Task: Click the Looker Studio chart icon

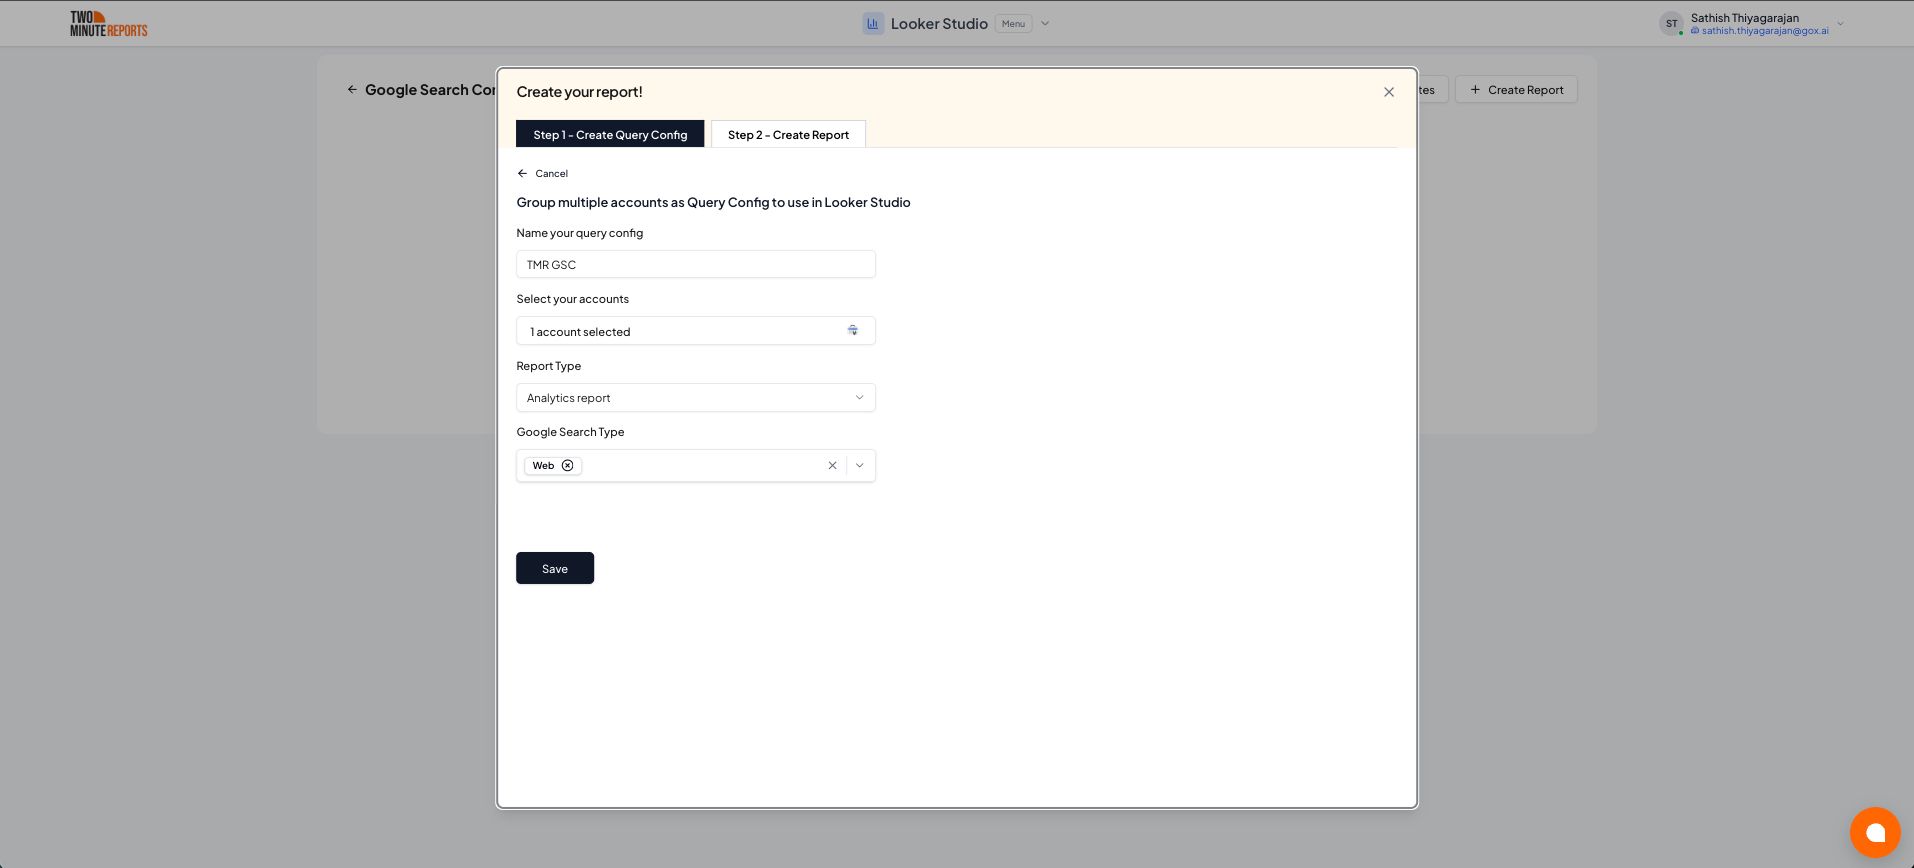Action: click(873, 23)
